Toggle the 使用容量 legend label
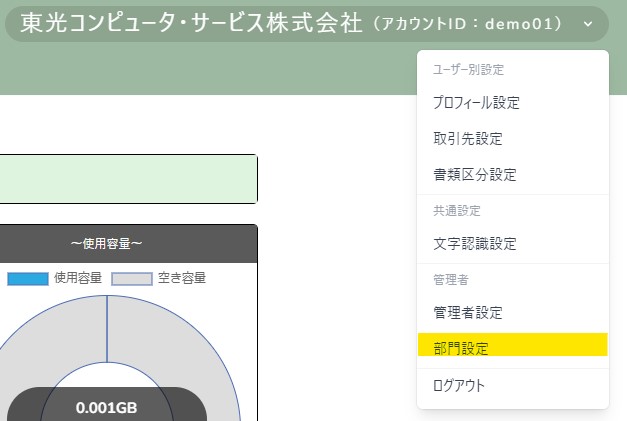627x421 pixels. (78, 279)
